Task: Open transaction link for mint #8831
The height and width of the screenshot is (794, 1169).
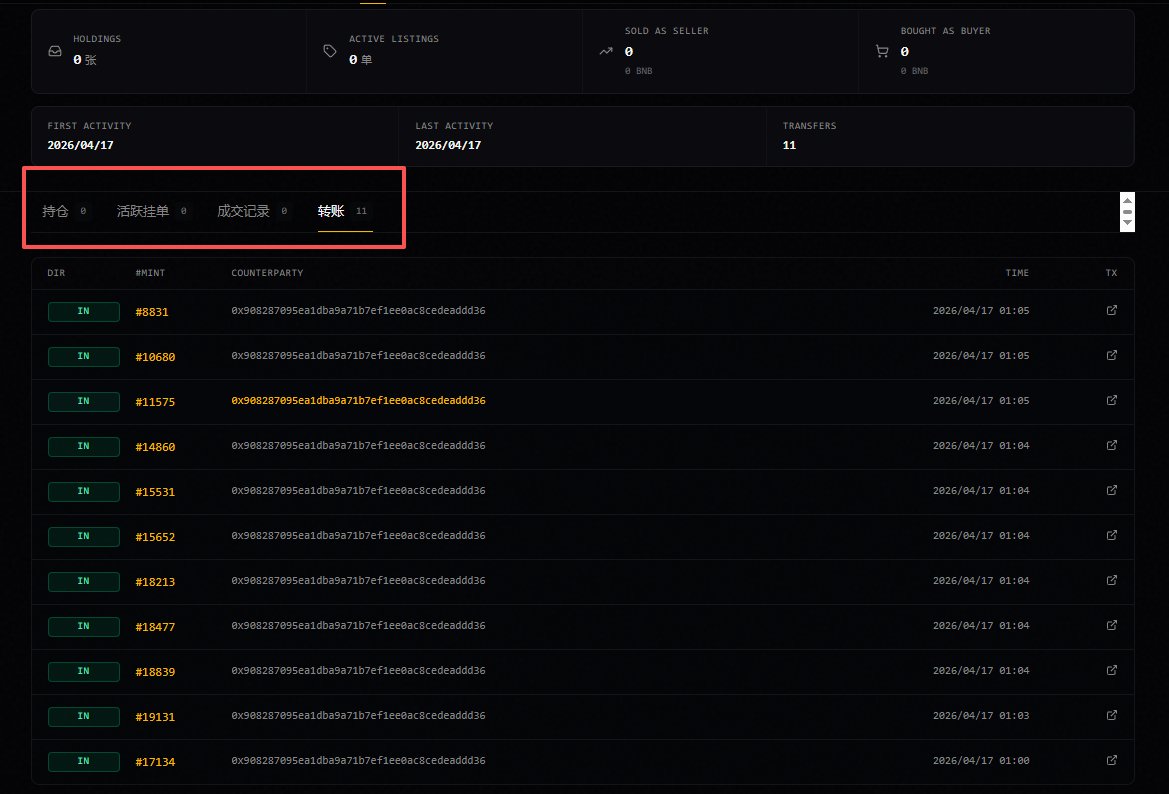Action: coord(1112,310)
